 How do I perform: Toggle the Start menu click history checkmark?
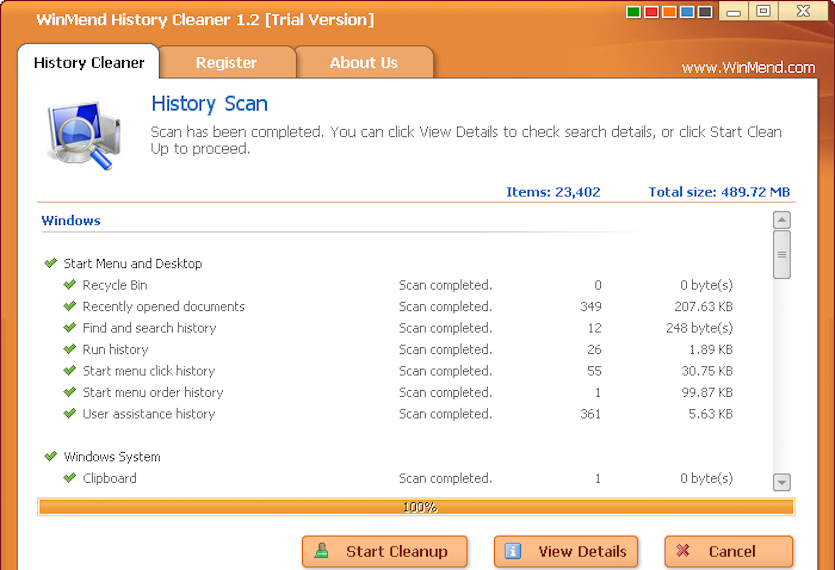(70, 370)
